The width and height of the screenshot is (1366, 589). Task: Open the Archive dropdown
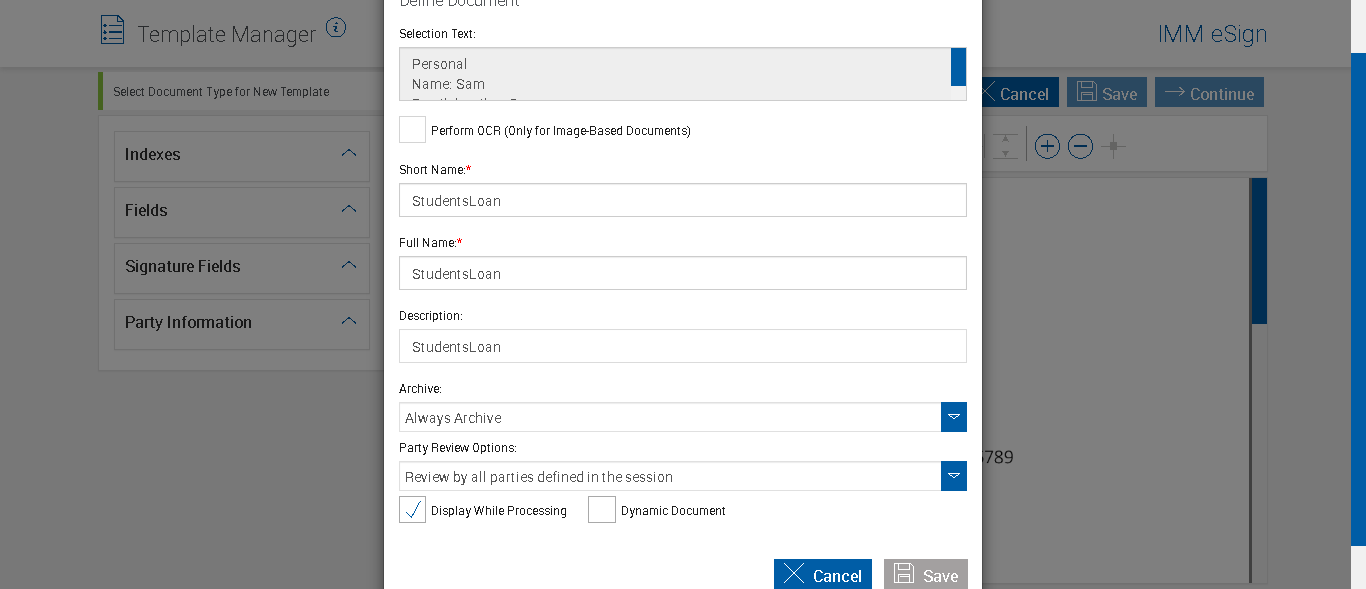click(953, 417)
